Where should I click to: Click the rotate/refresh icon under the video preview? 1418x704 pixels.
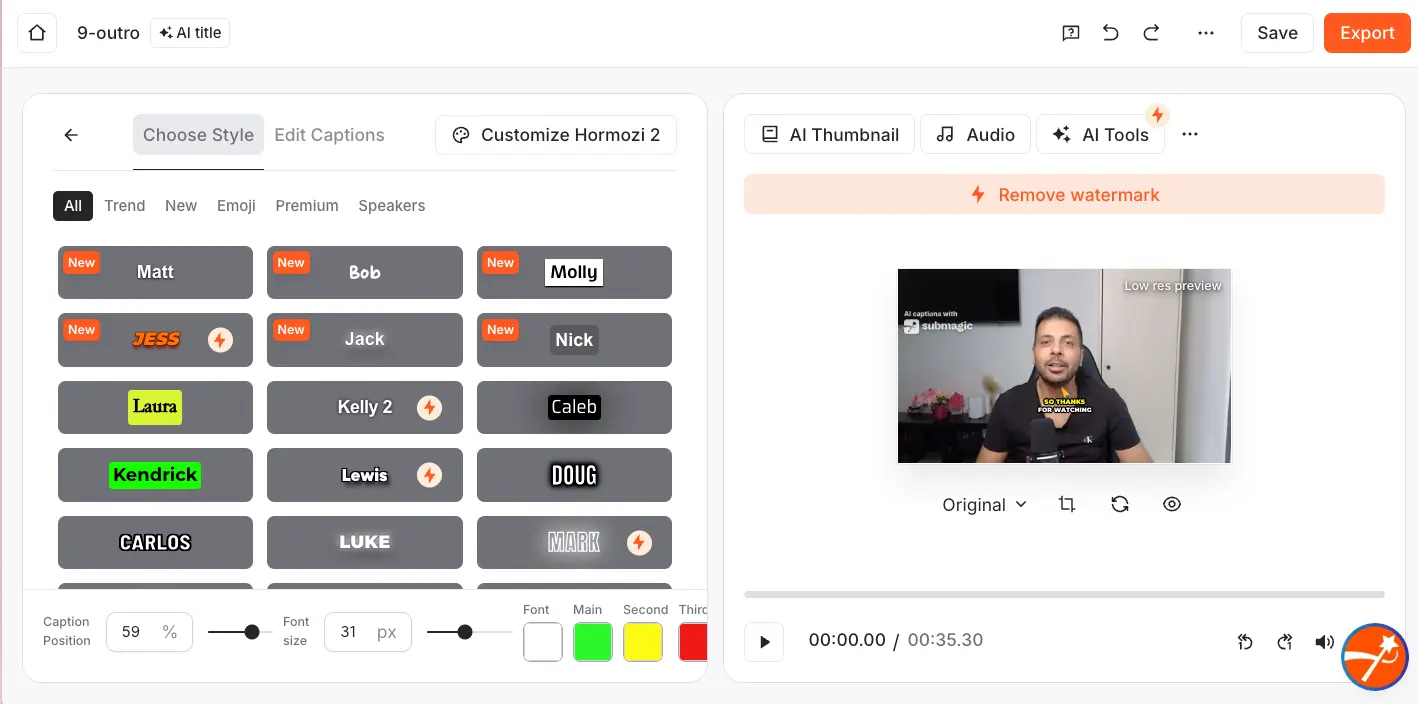click(1120, 504)
